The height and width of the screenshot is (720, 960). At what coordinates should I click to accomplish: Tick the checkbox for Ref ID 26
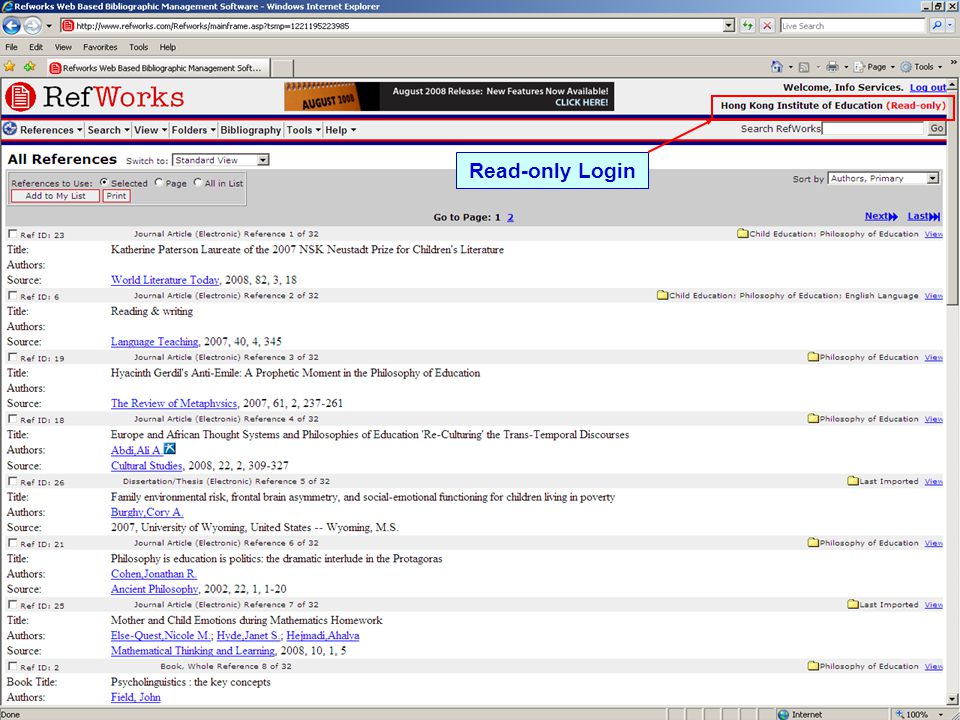click(12, 482)
